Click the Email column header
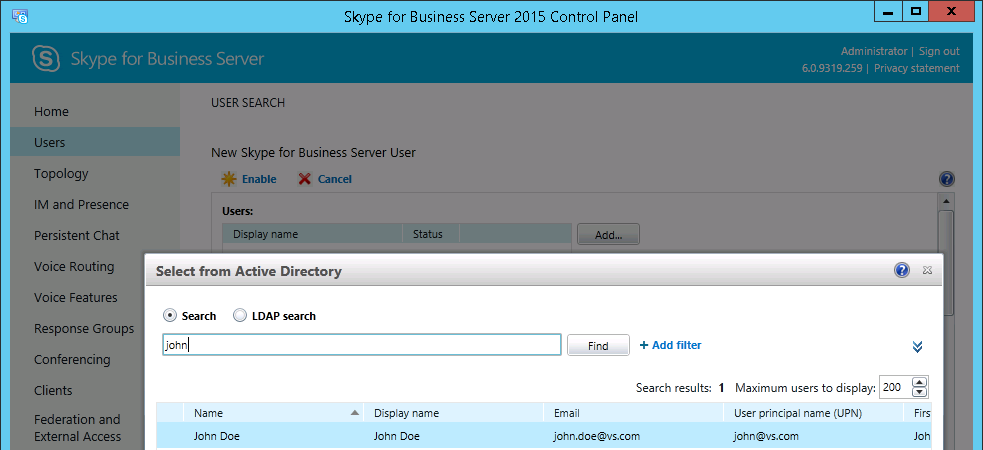The image size is (983, 450). coord(633,413)
